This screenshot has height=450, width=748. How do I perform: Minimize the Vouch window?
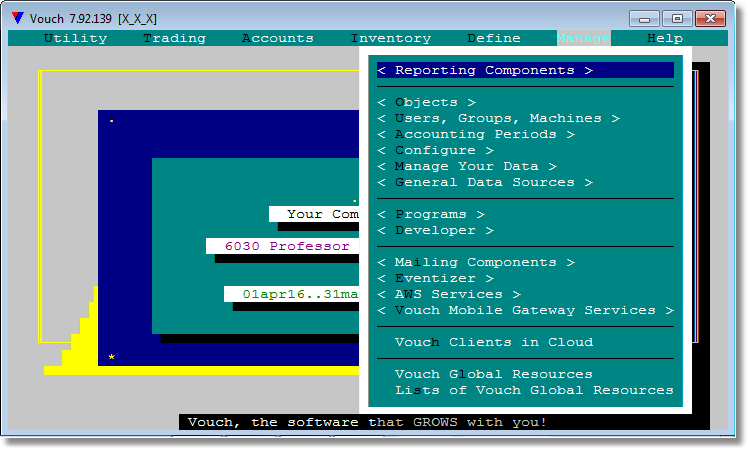pos(644,19)
